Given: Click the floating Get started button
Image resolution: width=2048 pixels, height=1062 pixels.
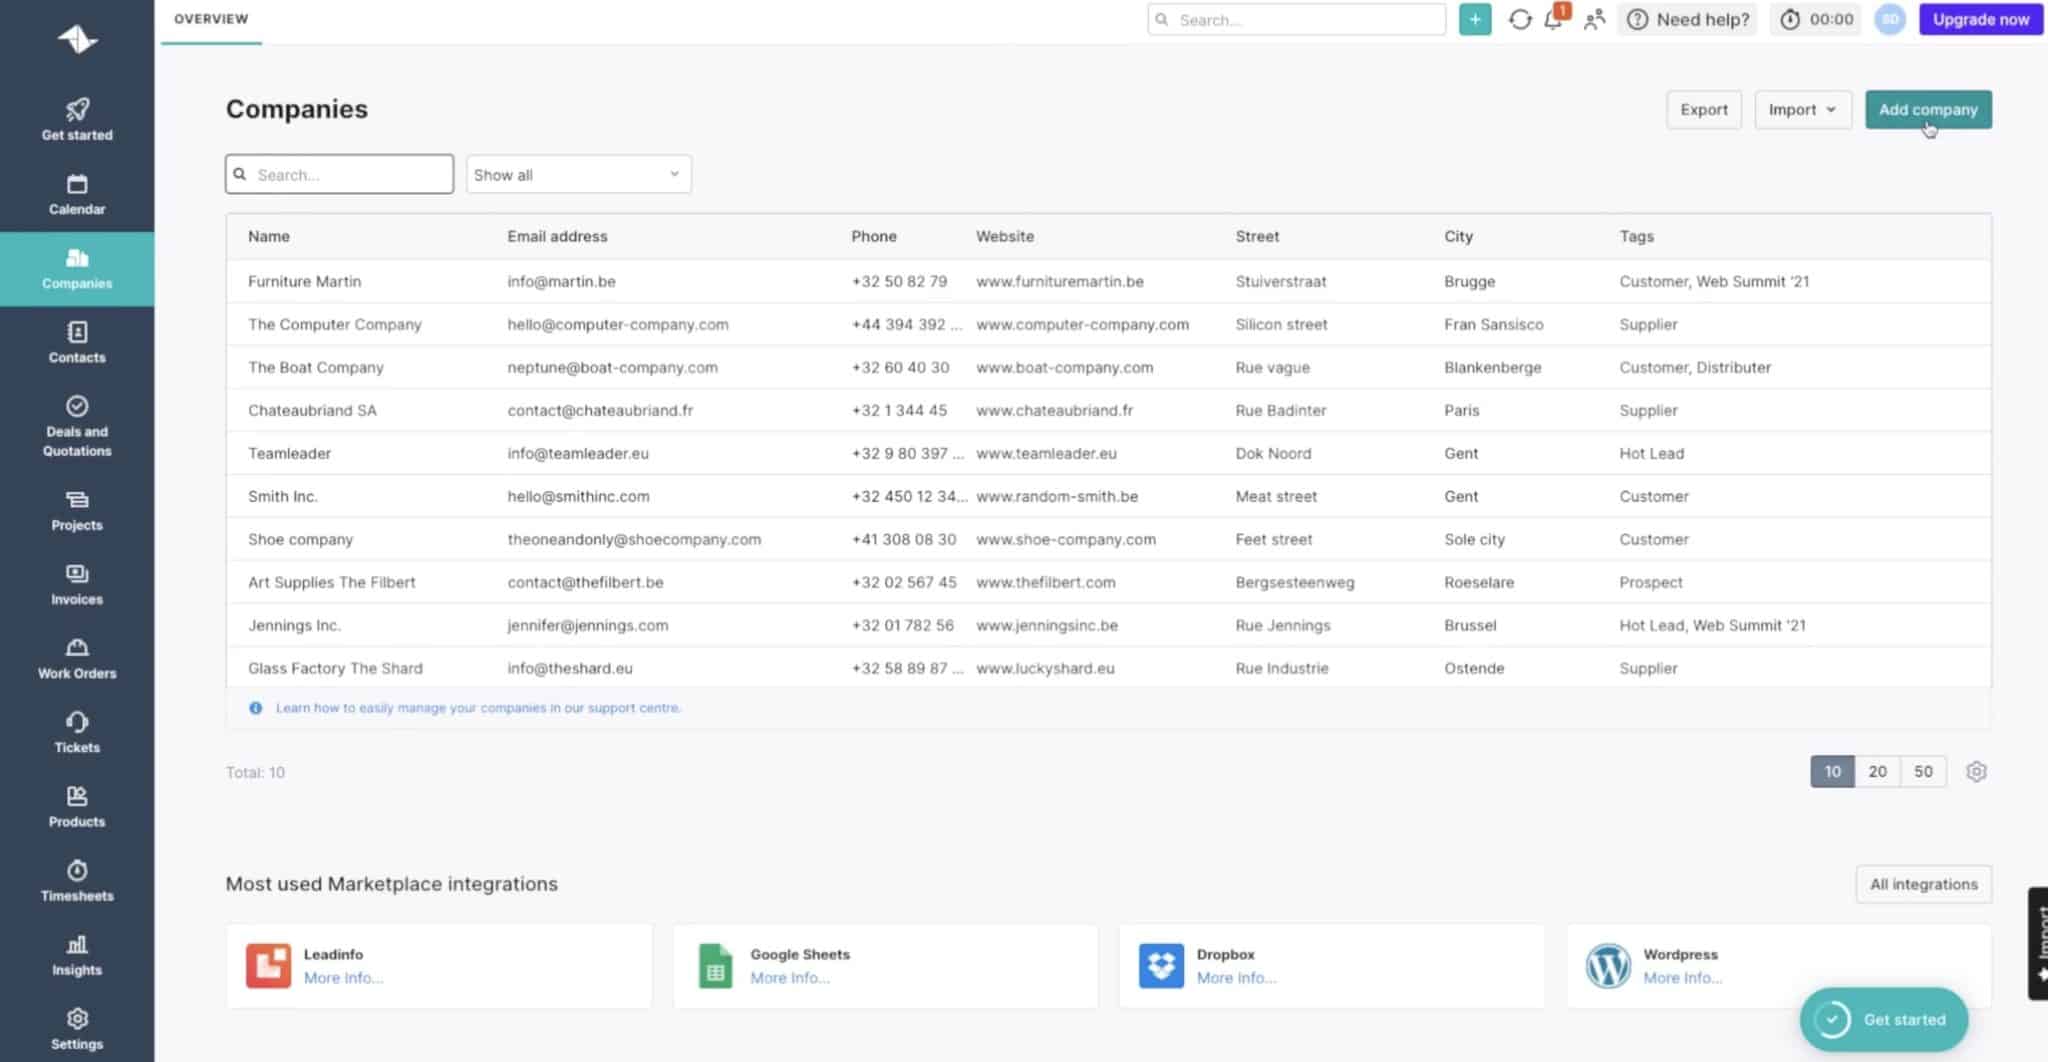Looking at the screenshot, I should click(1884, 1019).
